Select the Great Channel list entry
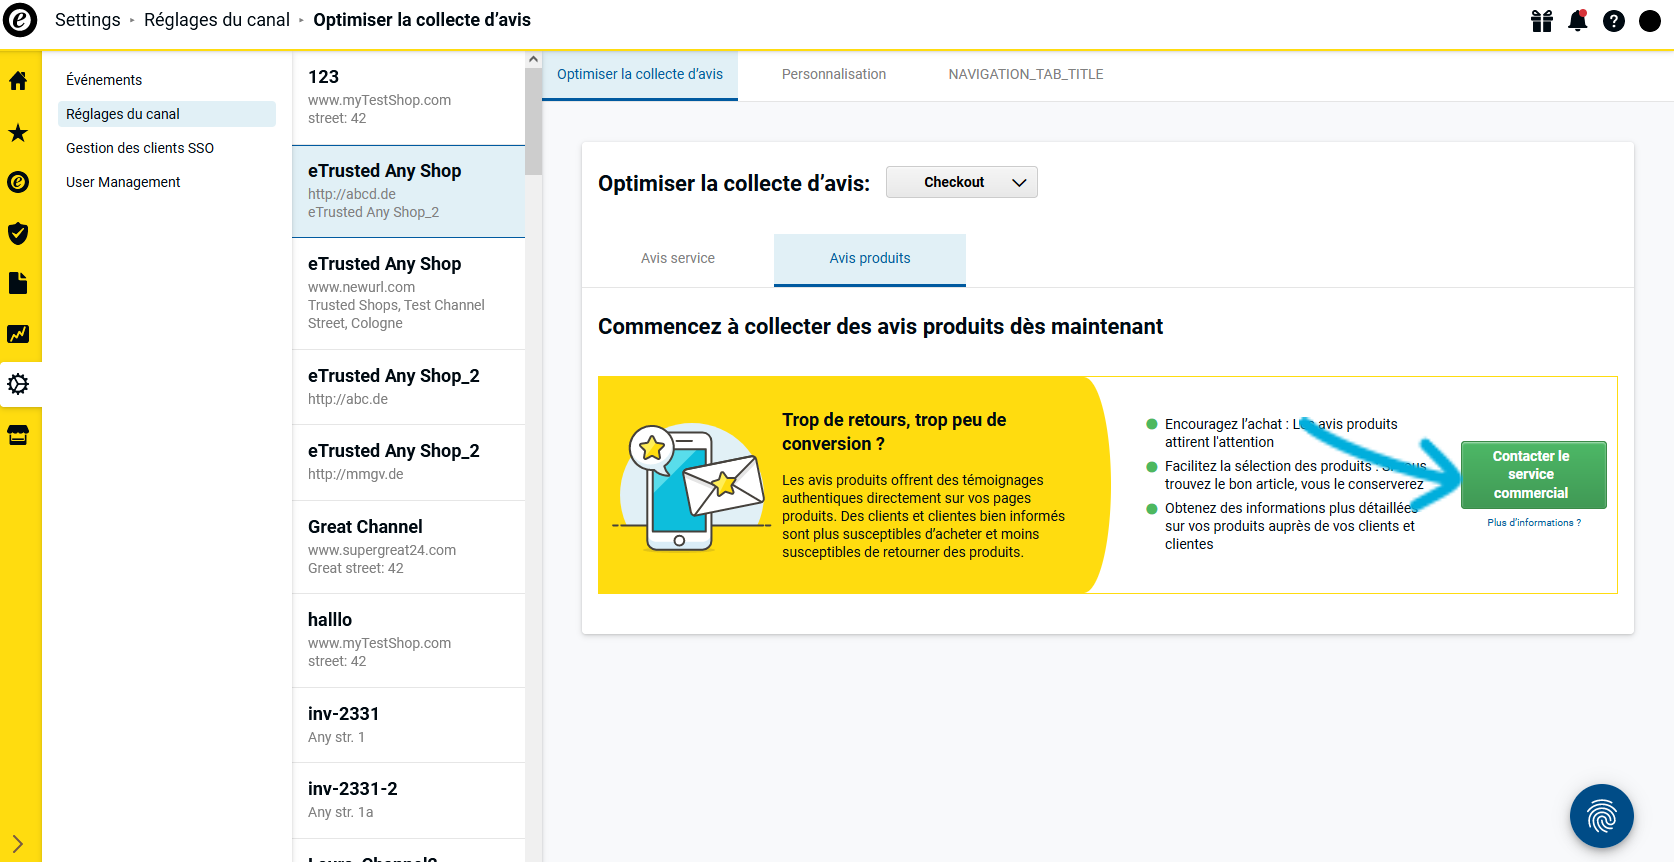 pos(408,547)
